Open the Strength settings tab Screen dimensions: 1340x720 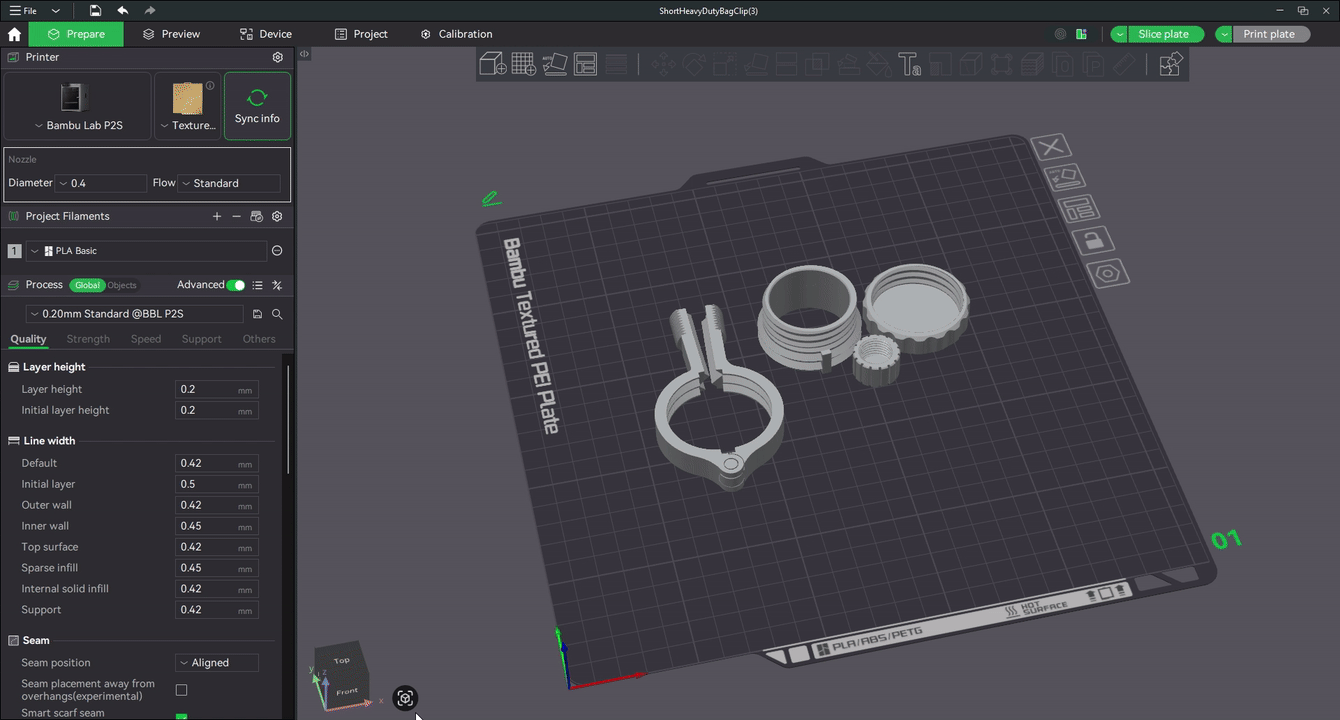87,338
